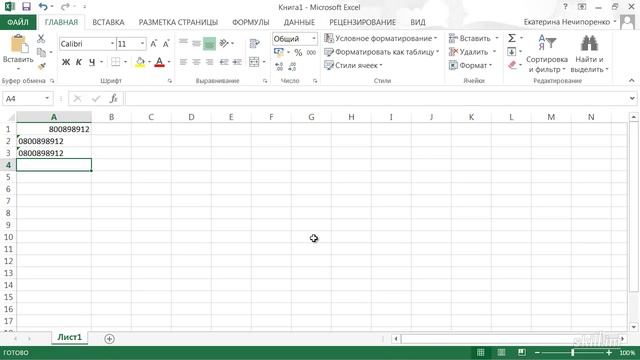Click the Fill down icon

tap(511, 52)
